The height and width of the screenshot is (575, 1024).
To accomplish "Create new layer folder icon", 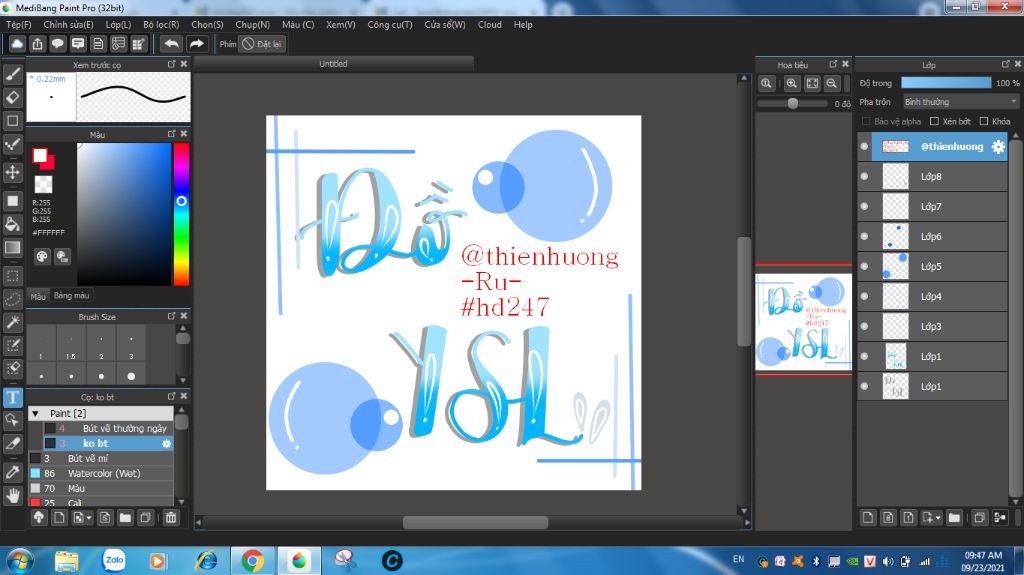I will (954, 518).
